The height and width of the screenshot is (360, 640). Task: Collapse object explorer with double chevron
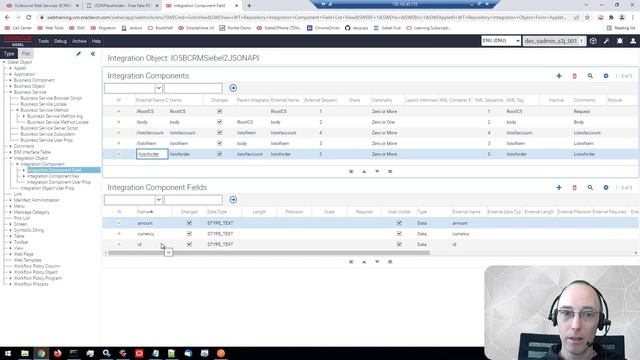click(x=93, y=53)
